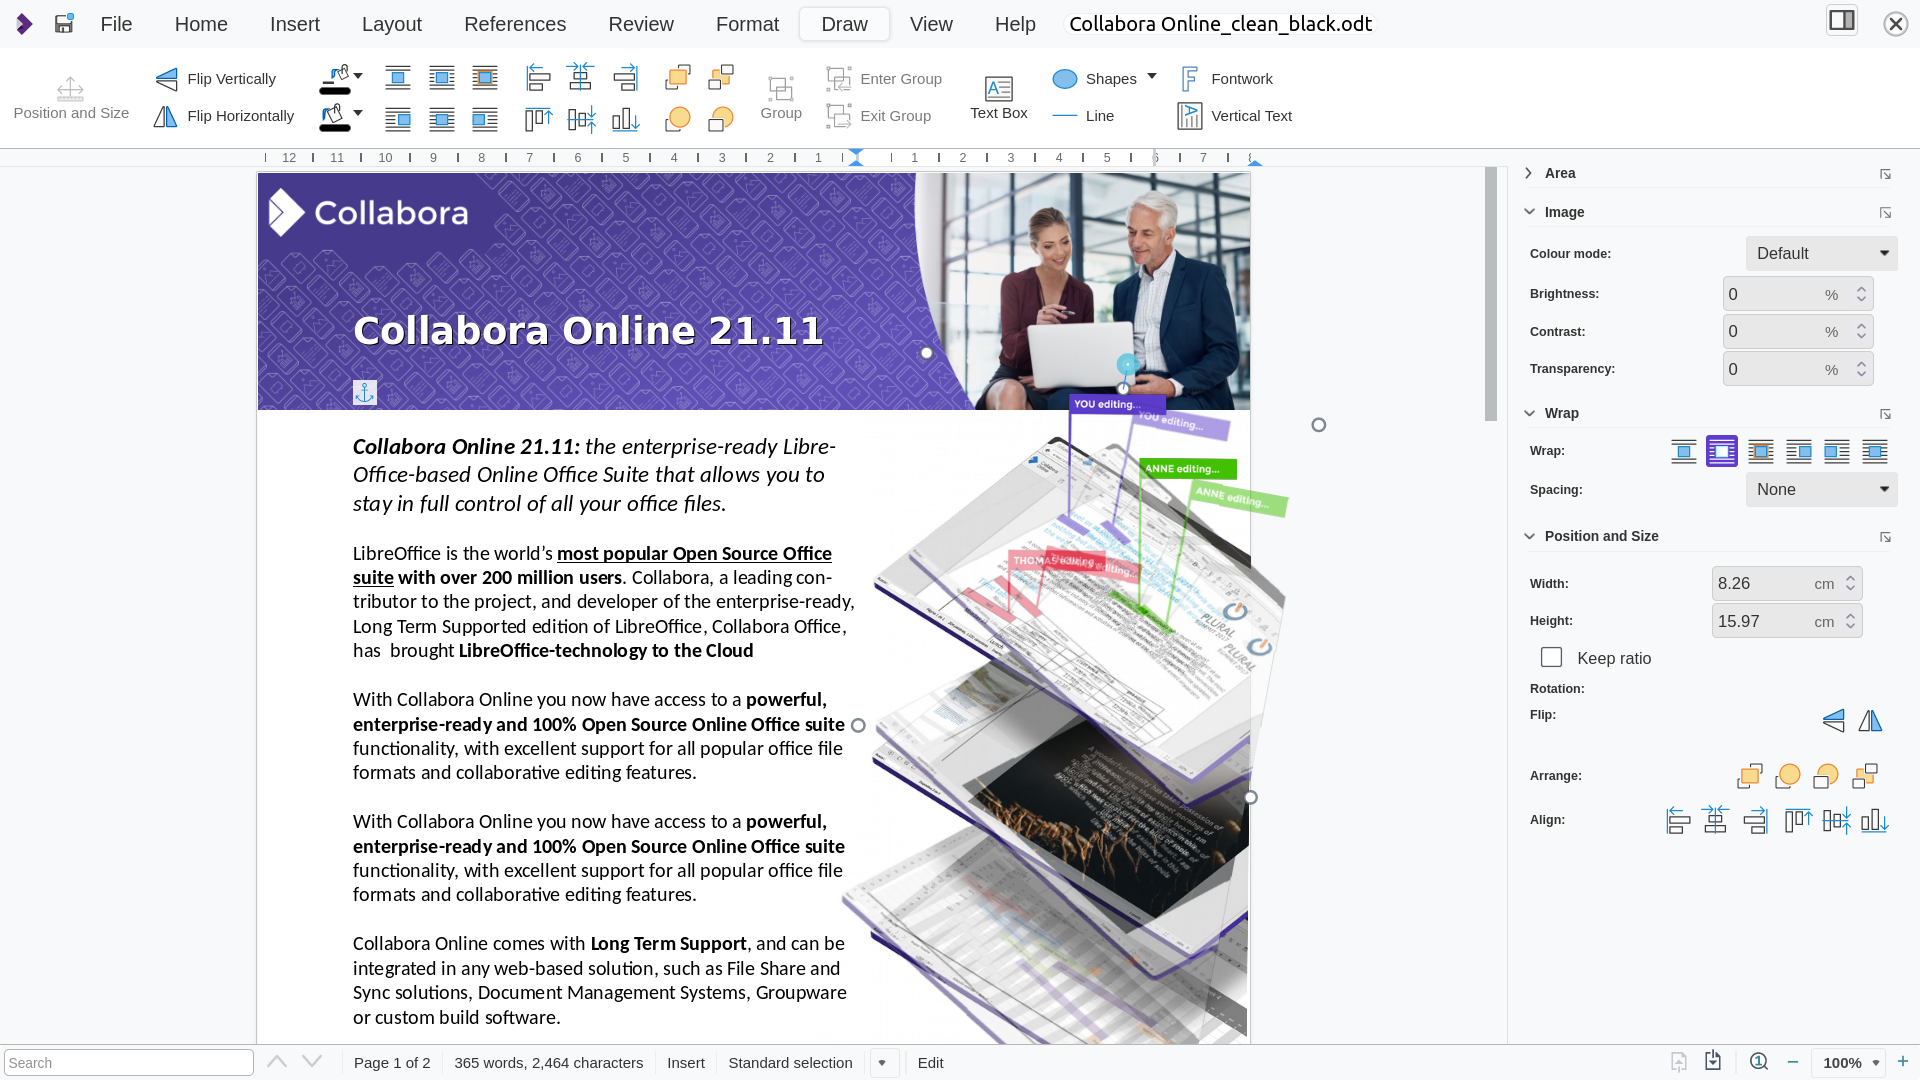Collapse the Image section
This screenshot has width=1920, height=1080.
pyautogui.click(x=1529, y=212)
